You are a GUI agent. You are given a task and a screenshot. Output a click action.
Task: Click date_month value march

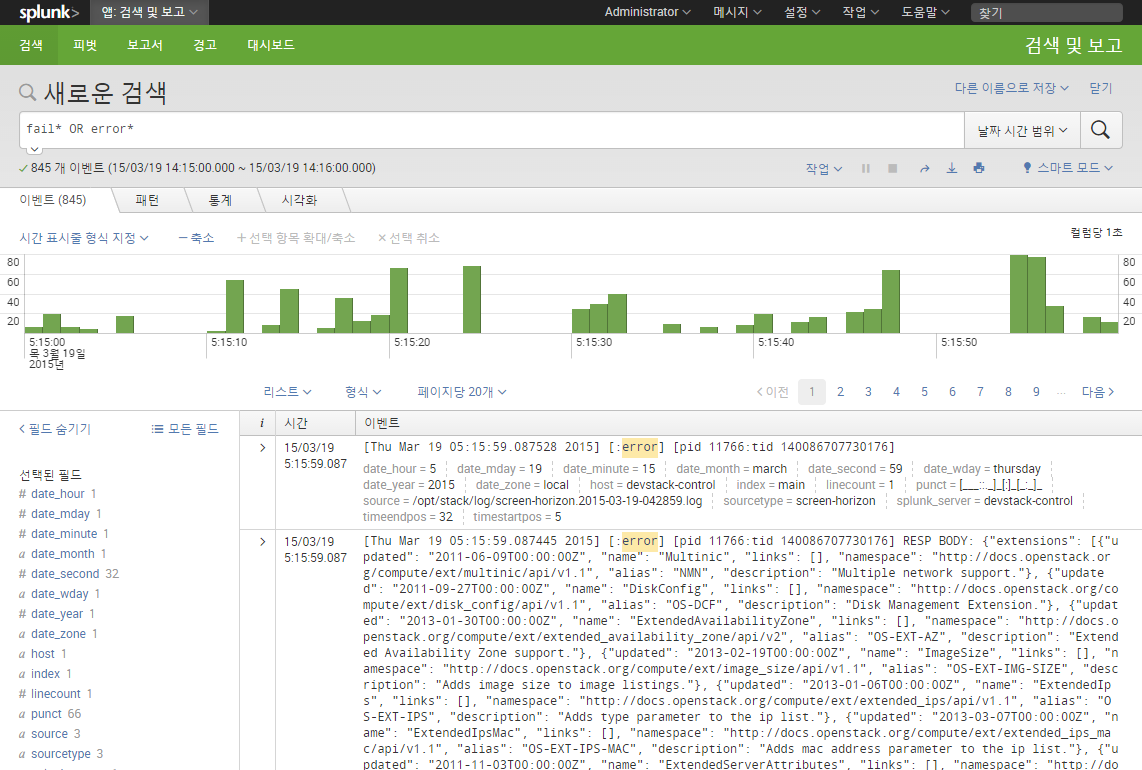pos(770,469)
